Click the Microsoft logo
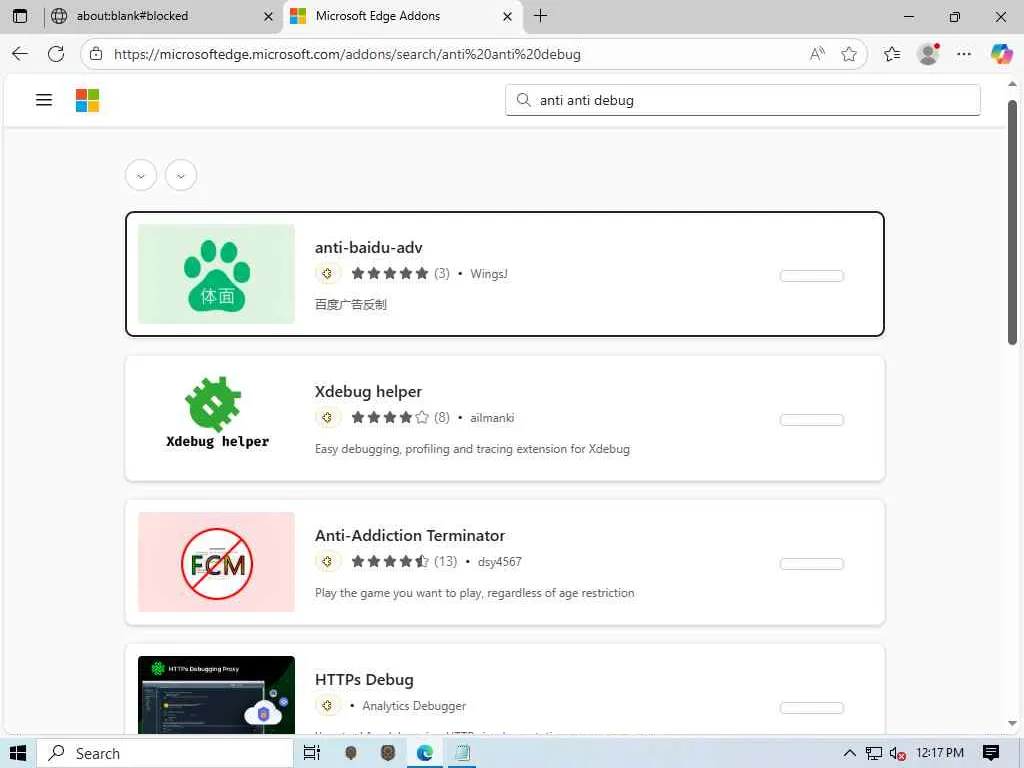This screenshot has height=768, width=1024. pos(88,101)
